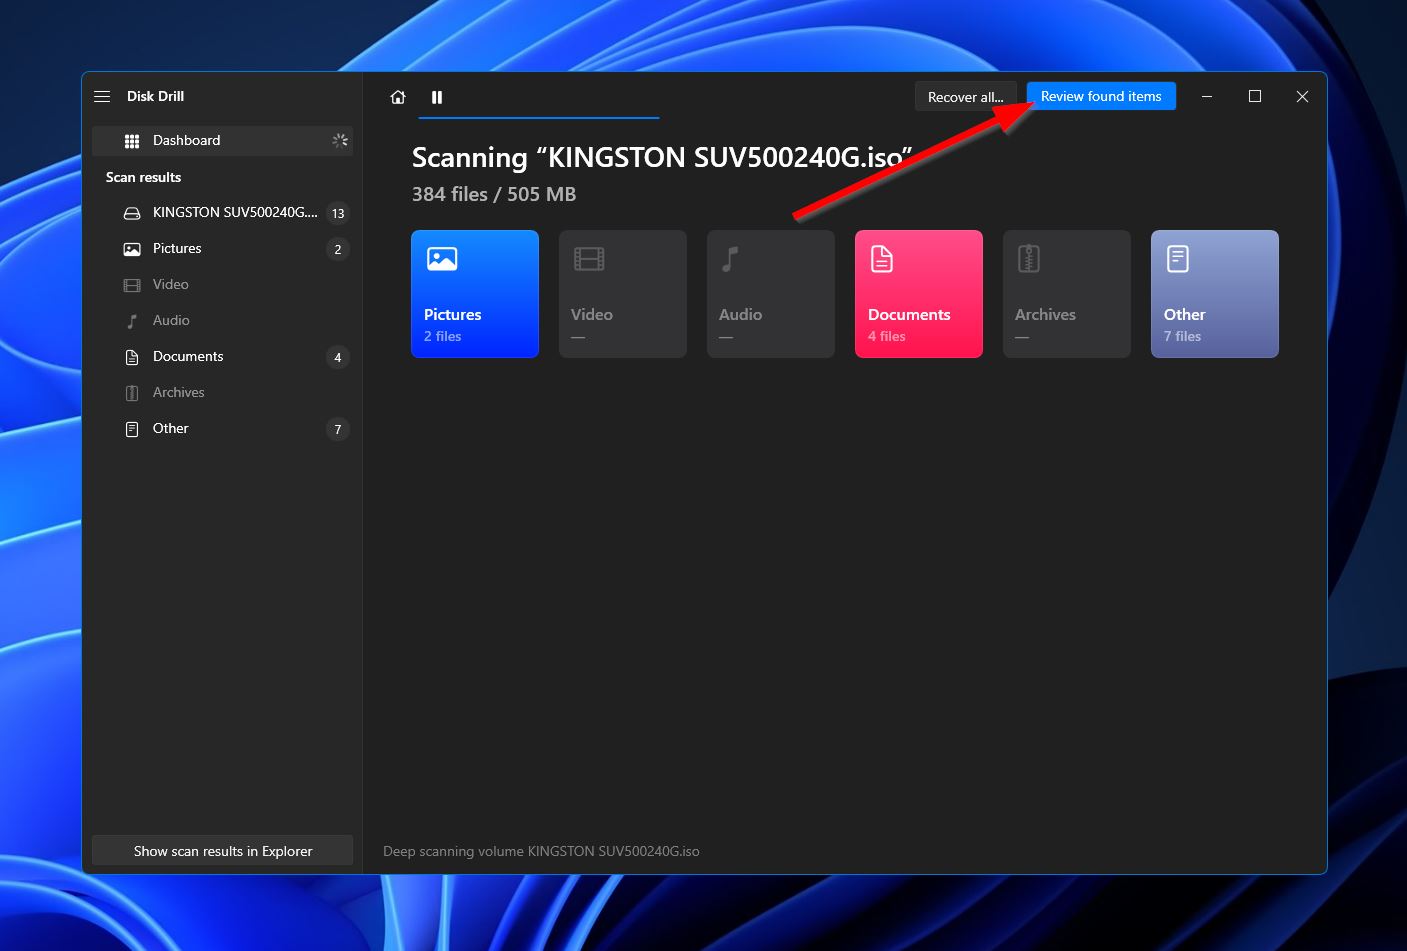
Task: Open the Pictures 2 files card
Action: click(x=475, y=294)
